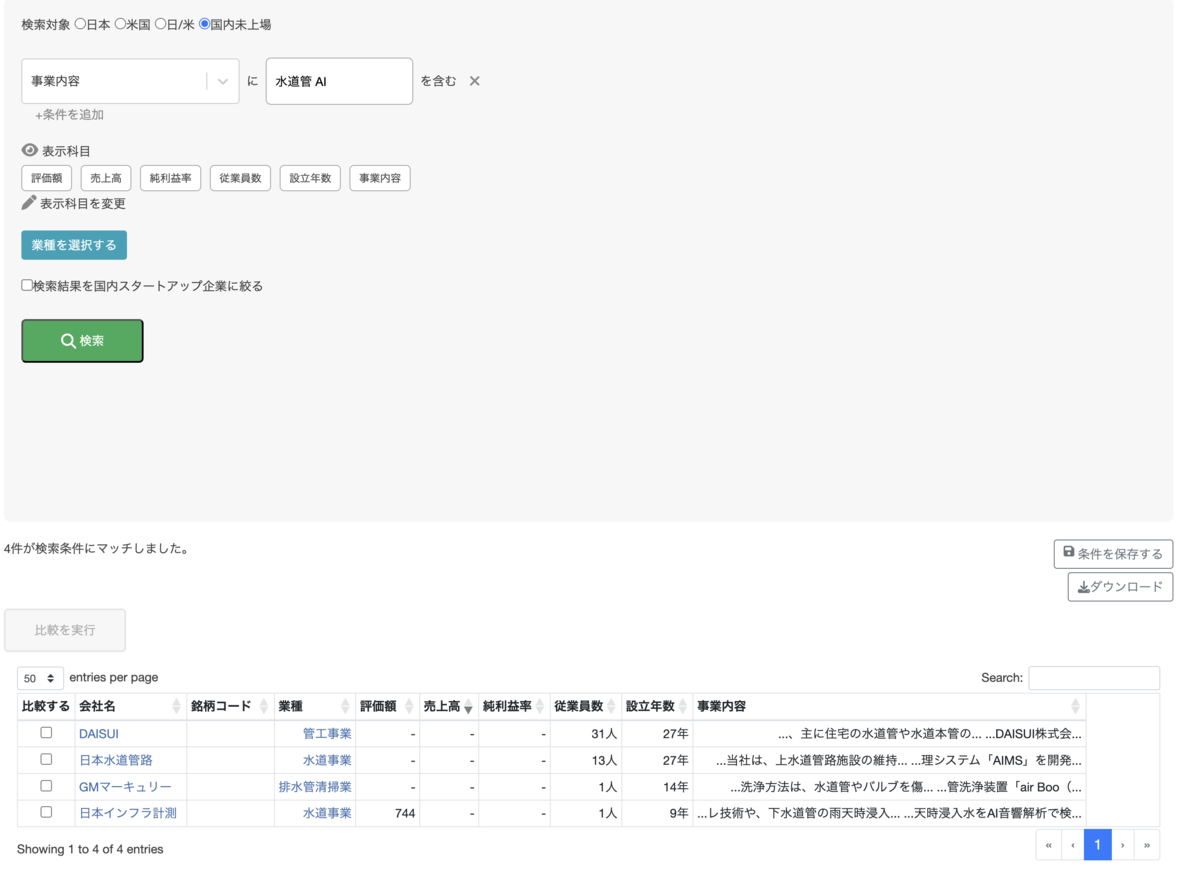Screen dimensions: 1200x880
Task: Open the 日本水道管路 company link
Action: (x=116, y=760)
